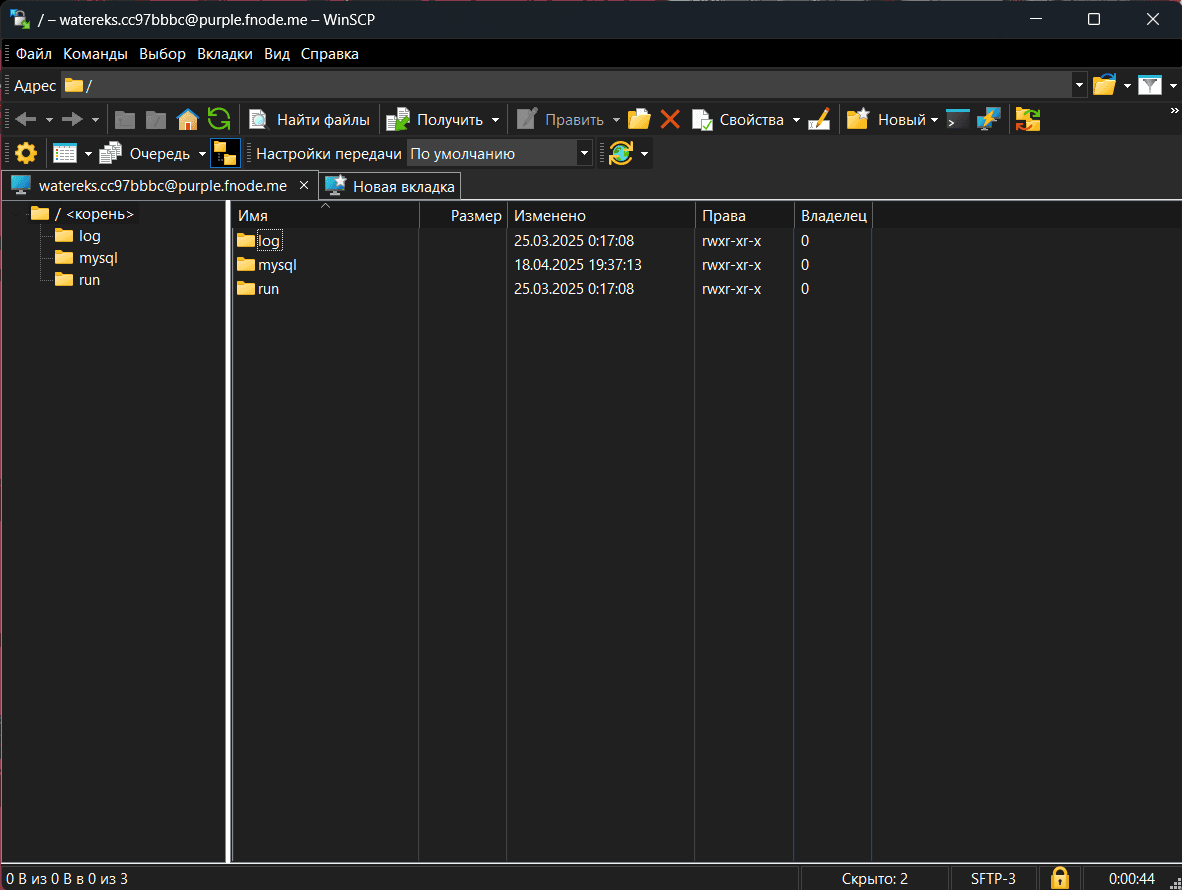Click the red X delete icon
Screen dimensions: 1182x890
[670, 120]
